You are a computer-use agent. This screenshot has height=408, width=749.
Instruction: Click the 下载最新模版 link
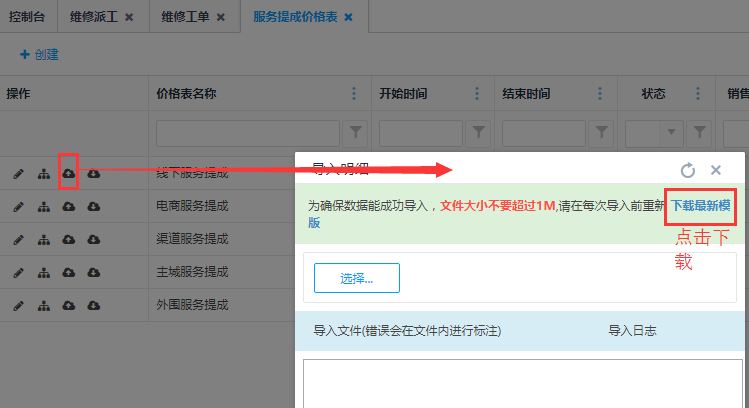point(700,205)
